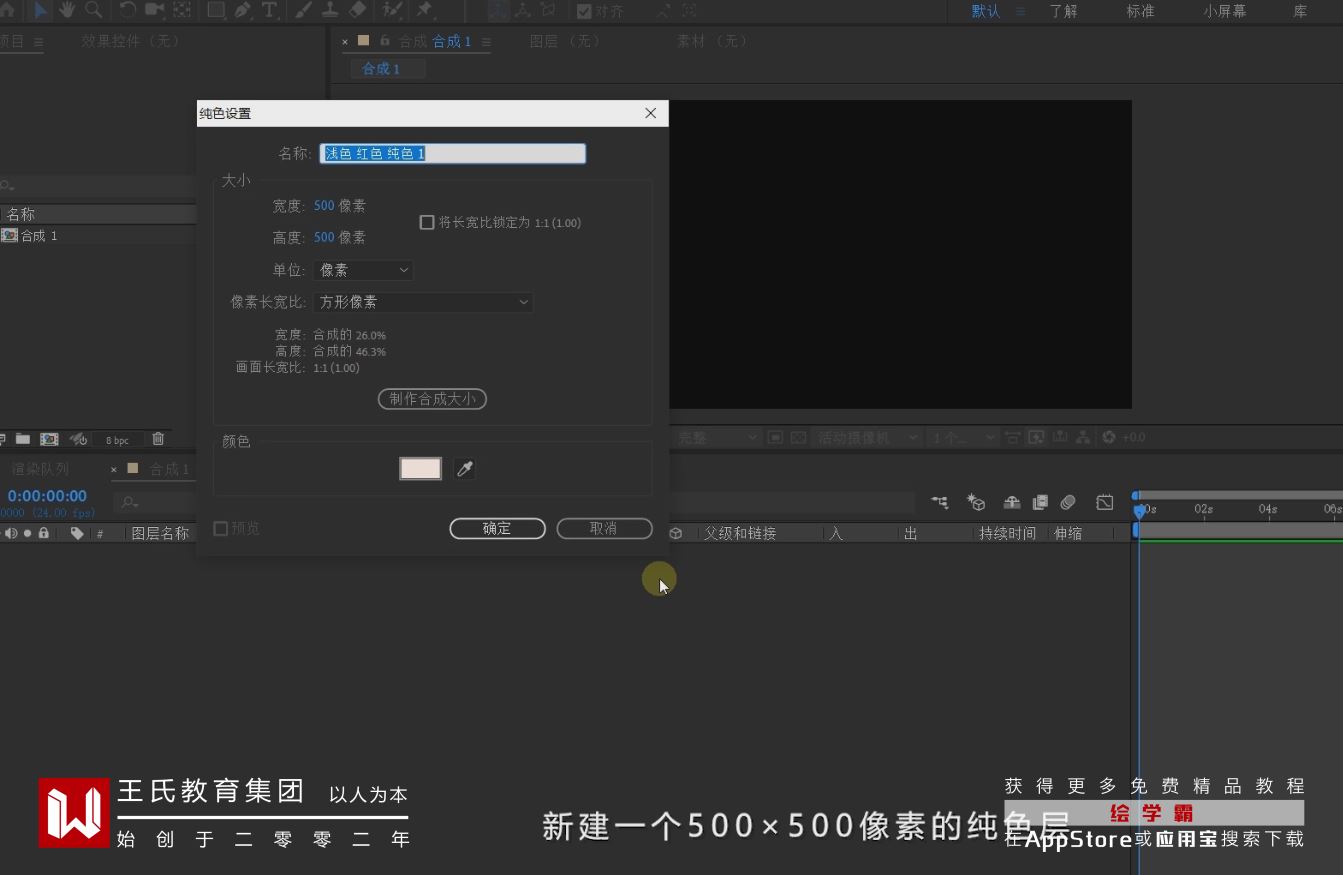Click the 合成 1 breadcrumb in viewer
The width and height of the screenshot is (1343, 875).
[381, 68]
